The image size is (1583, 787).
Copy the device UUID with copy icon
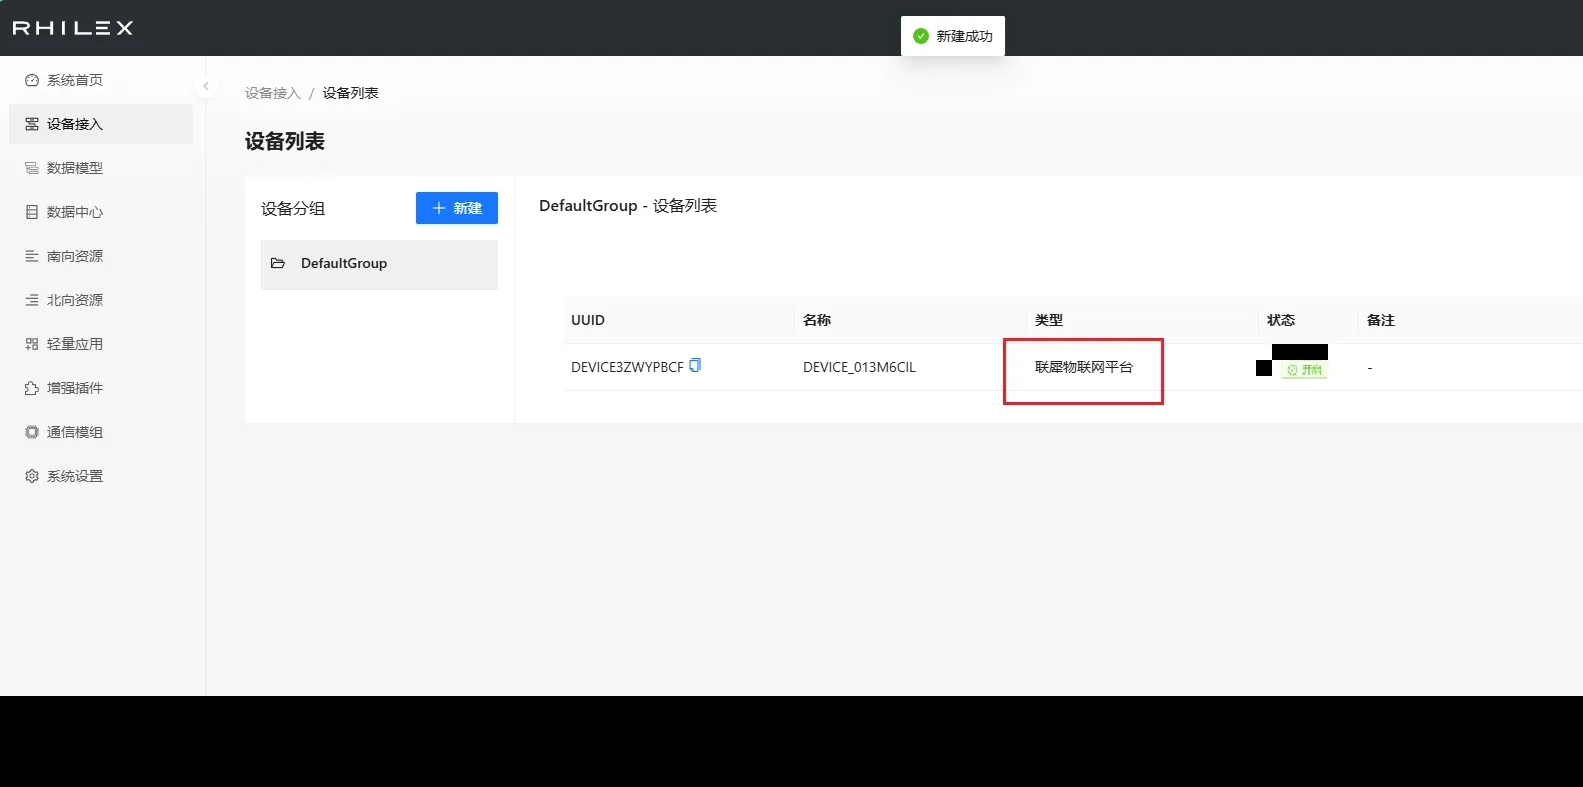[695, 366]
